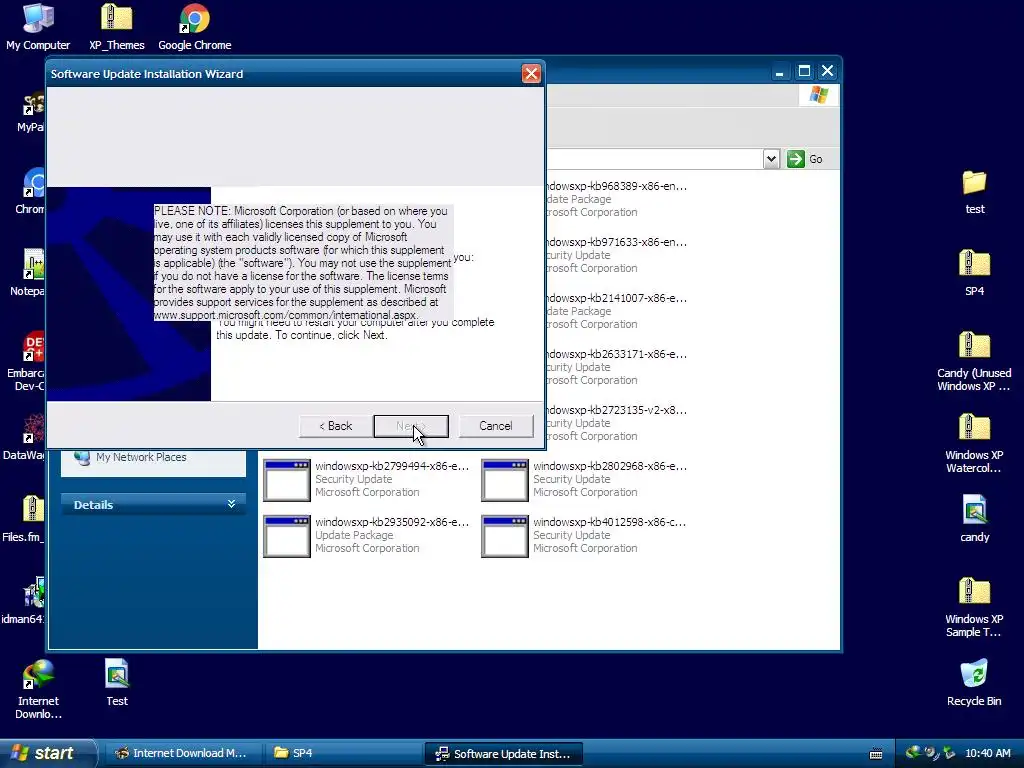Viewport: 1024px width, 768px height.
Task: Select the windowsxp-kb971633-x86 file name
Action: pos(615,242)
